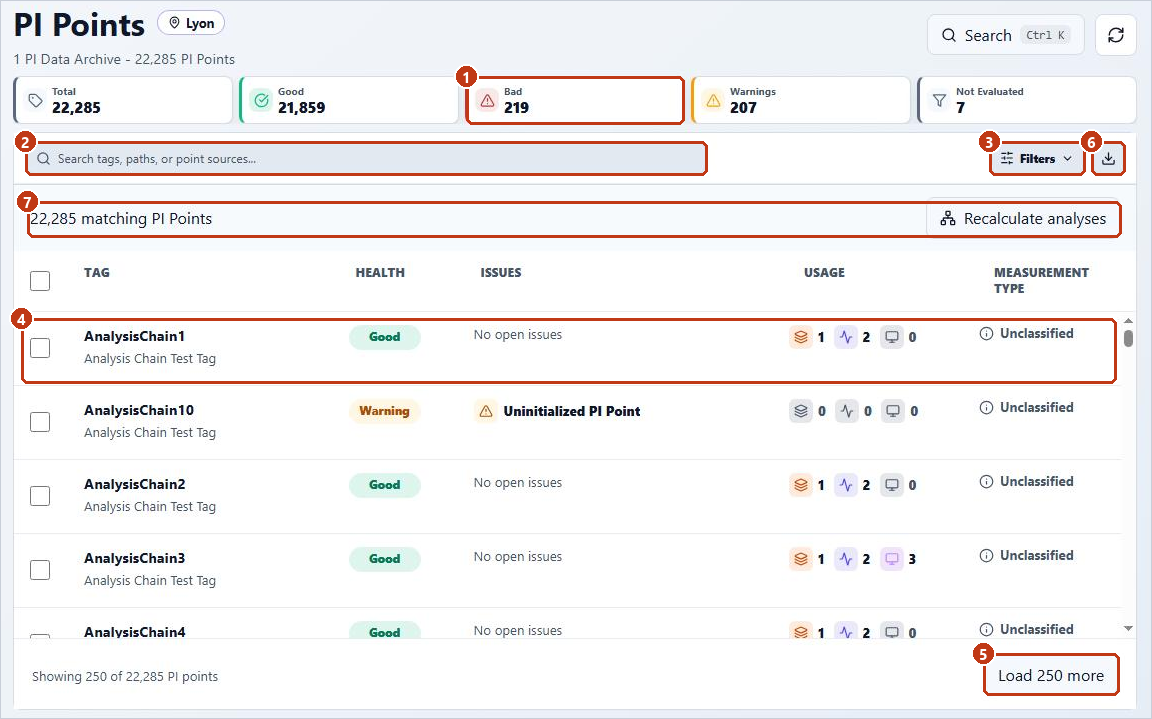The width and height of the screenshot is (1152, 719).
Task: Filter by the Good 21,859 card
Action: click(349, 100)
